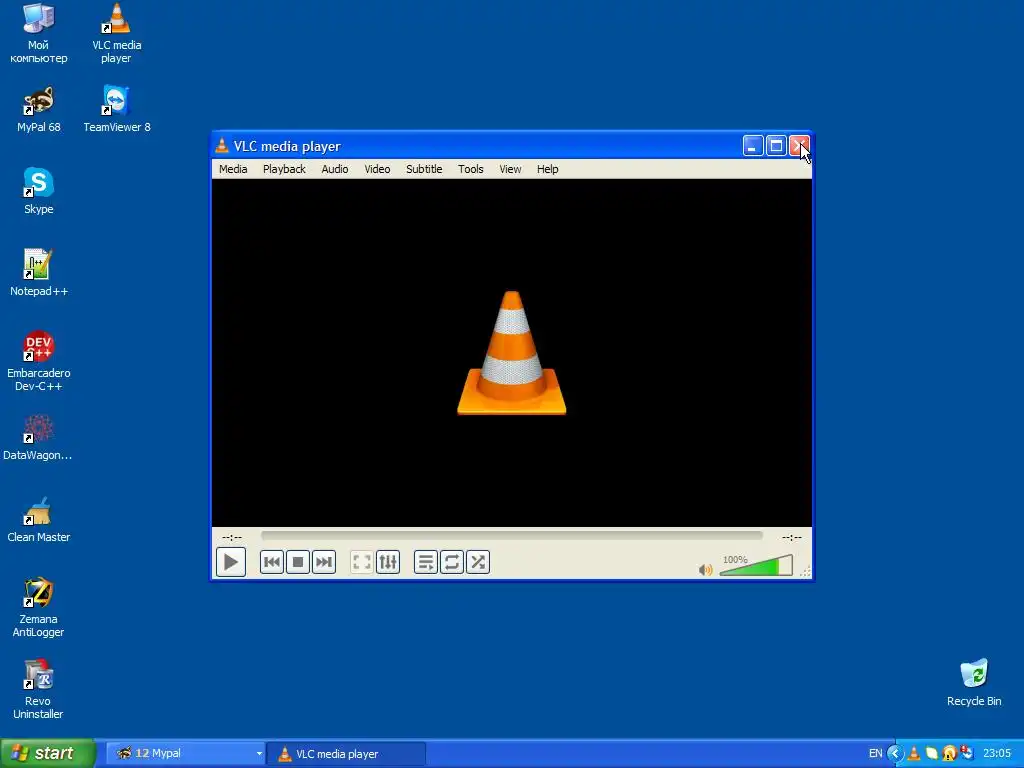
Task: Minimize the VLC media player window
Action: [x=753, y=146]
